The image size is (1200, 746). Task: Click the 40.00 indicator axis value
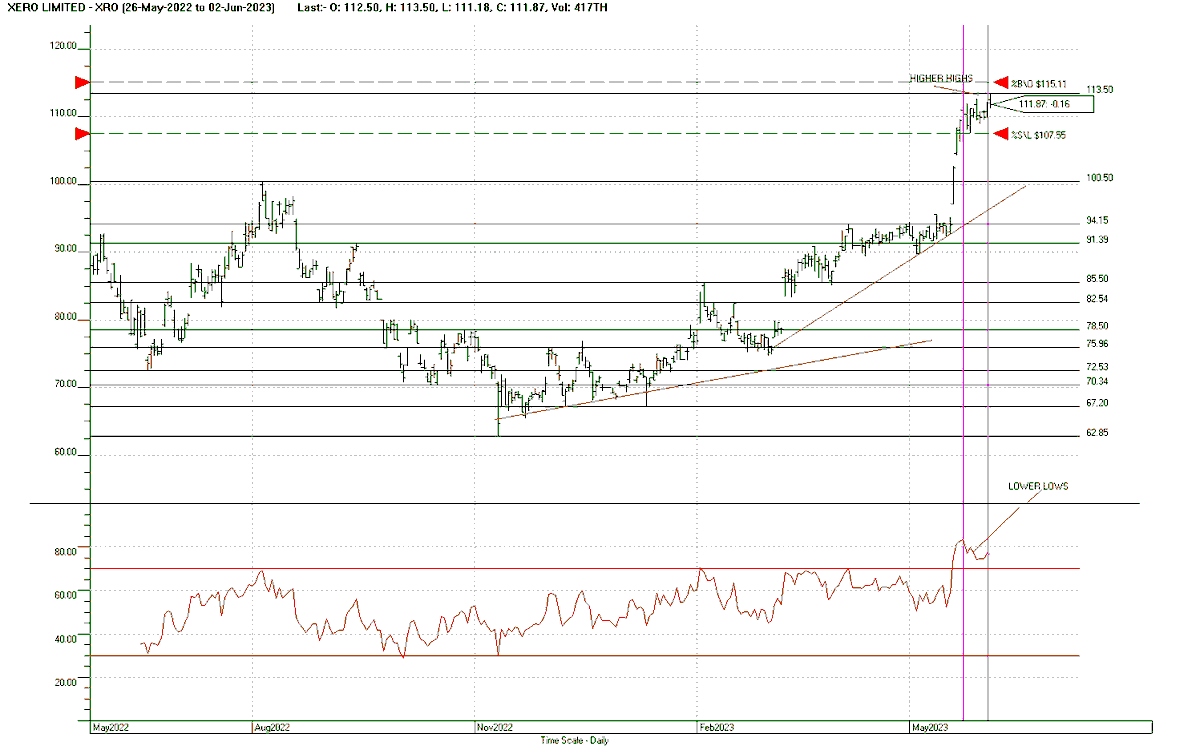(65, 638)
